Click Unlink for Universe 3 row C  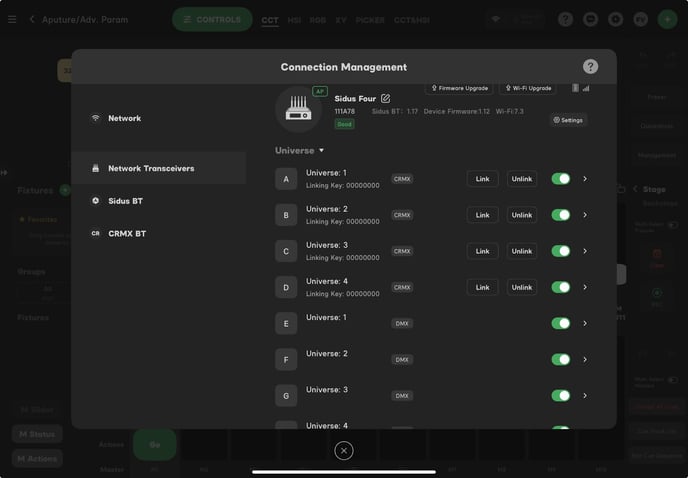(522, 251)
